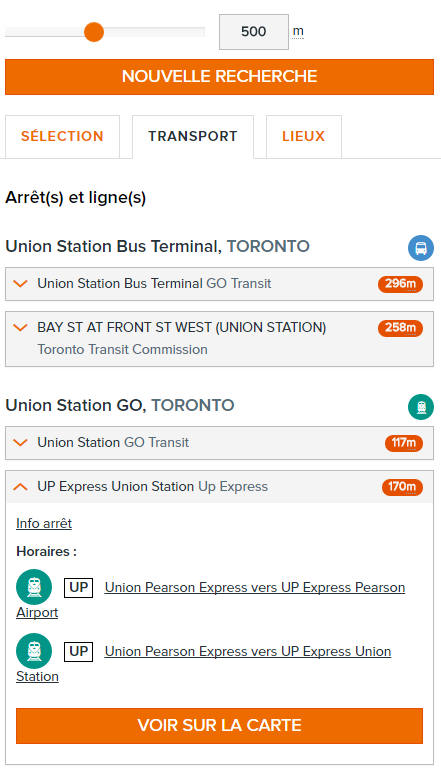Click train icon next to UP Express Union Station line
The image size is (441, 773).
(34, 651)
